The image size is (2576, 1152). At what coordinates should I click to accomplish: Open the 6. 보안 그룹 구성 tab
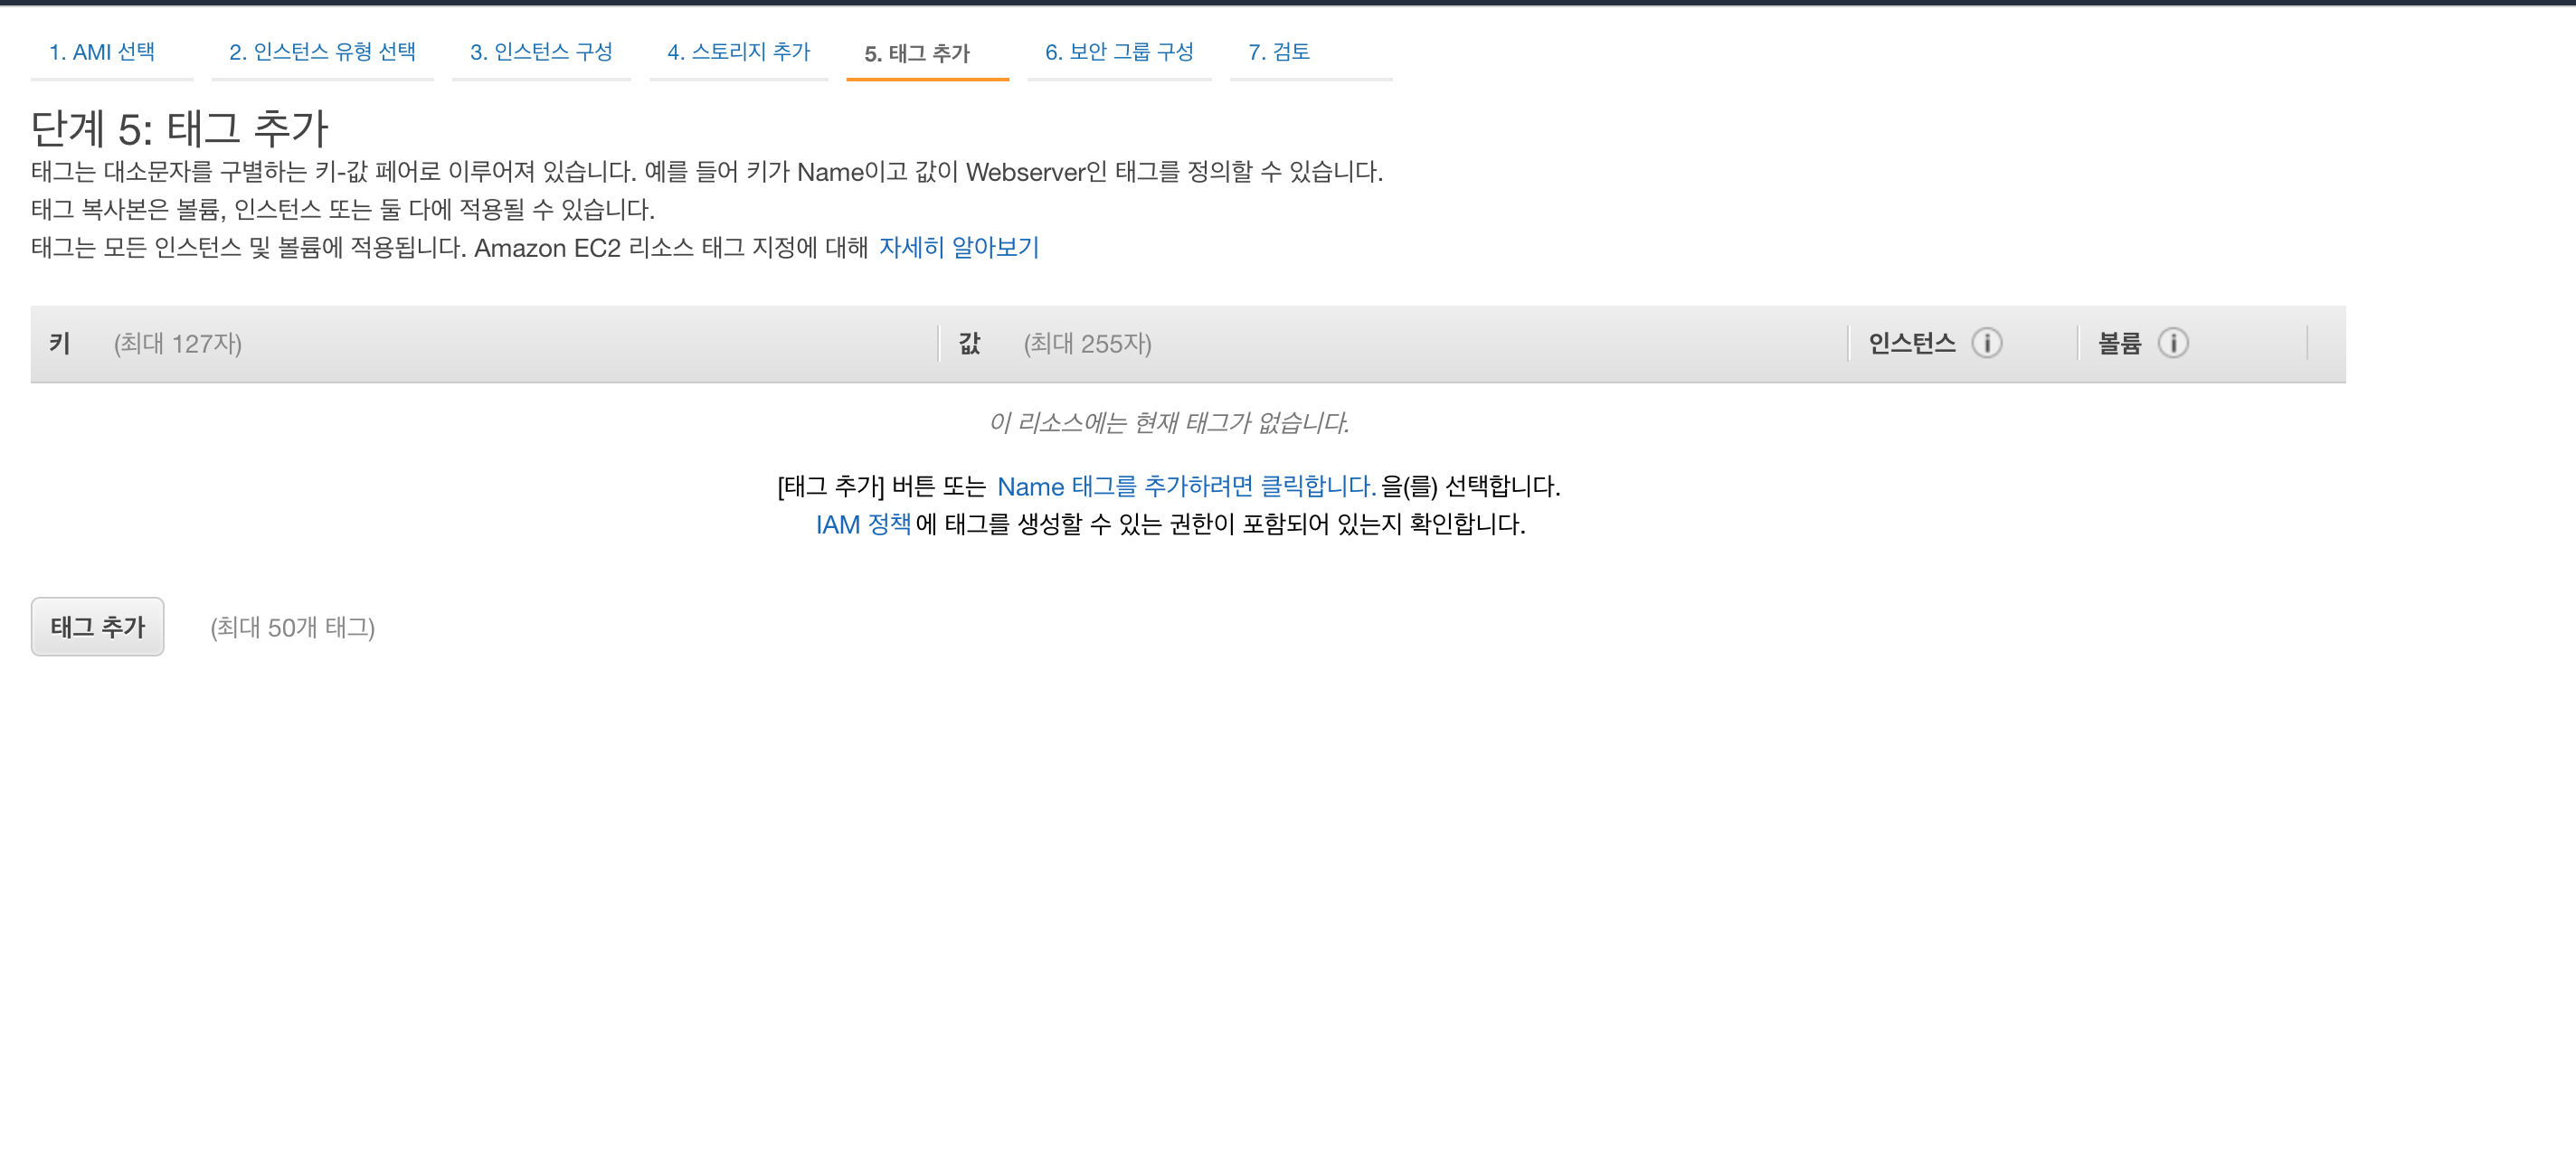(x=1119, y=52)
